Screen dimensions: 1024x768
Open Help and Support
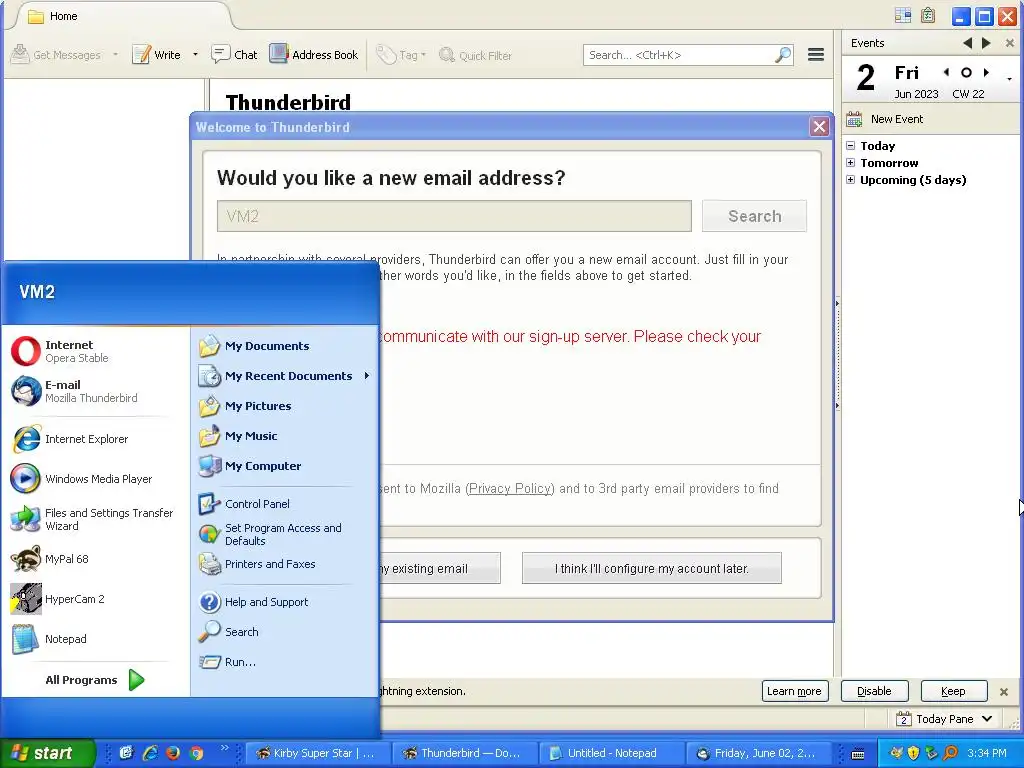click(x=285, y=602)
